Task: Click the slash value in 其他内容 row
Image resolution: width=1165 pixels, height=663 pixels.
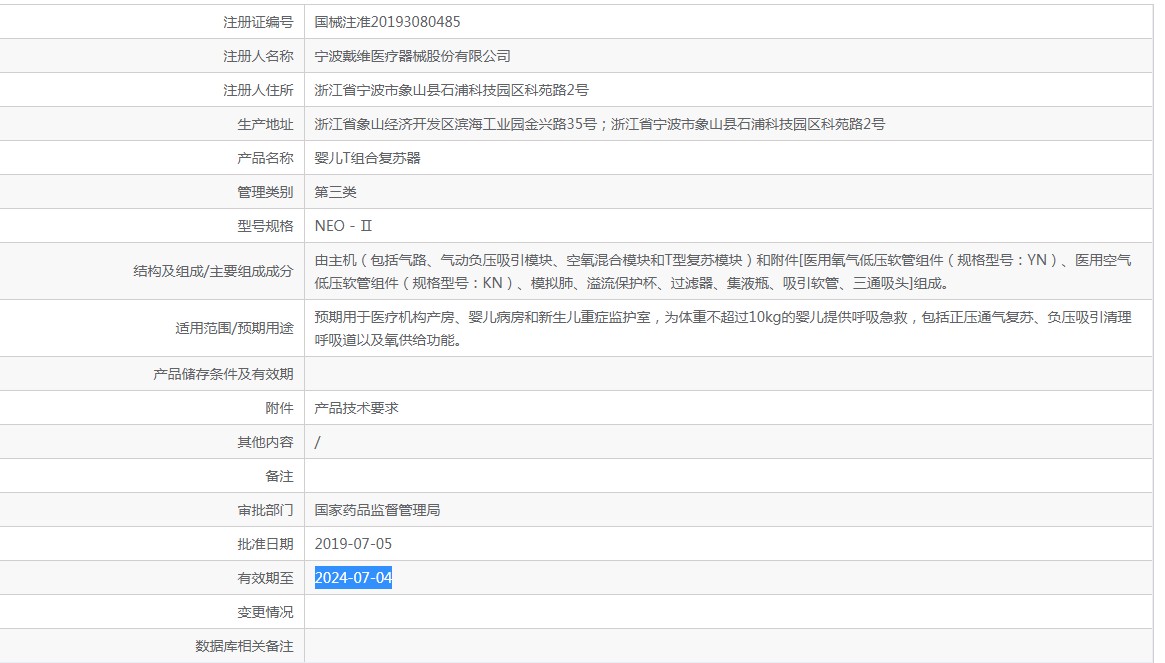Action: 317,442
